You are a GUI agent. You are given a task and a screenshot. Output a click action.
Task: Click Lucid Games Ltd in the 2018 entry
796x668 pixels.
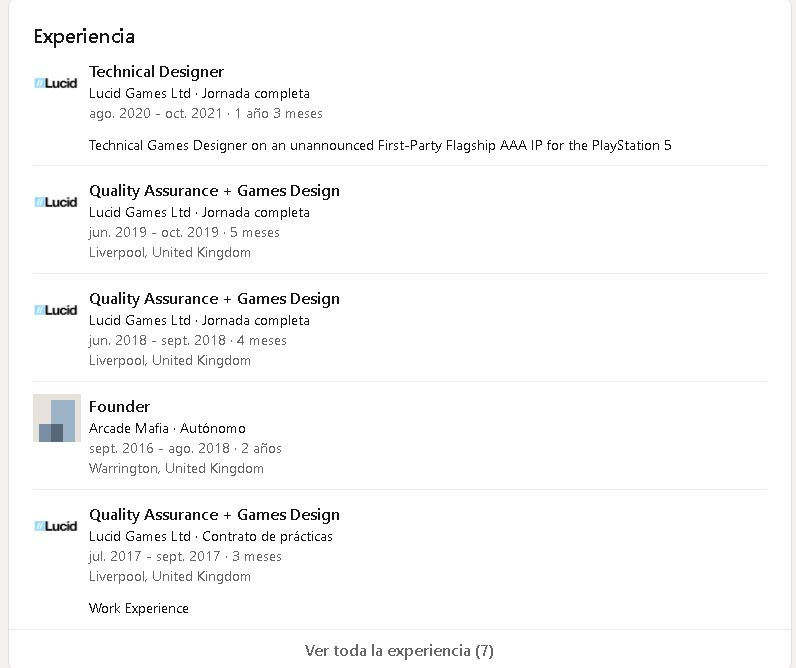pyautogui.click(x=140, y=321)
